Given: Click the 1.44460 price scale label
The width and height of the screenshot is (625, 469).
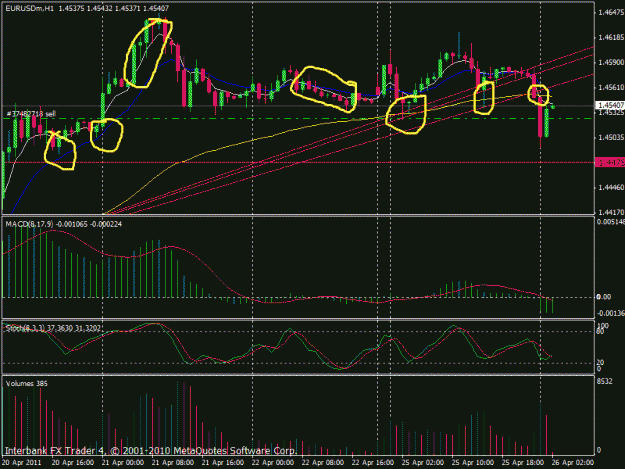Looking at the screenshot, I should point(611,187).
